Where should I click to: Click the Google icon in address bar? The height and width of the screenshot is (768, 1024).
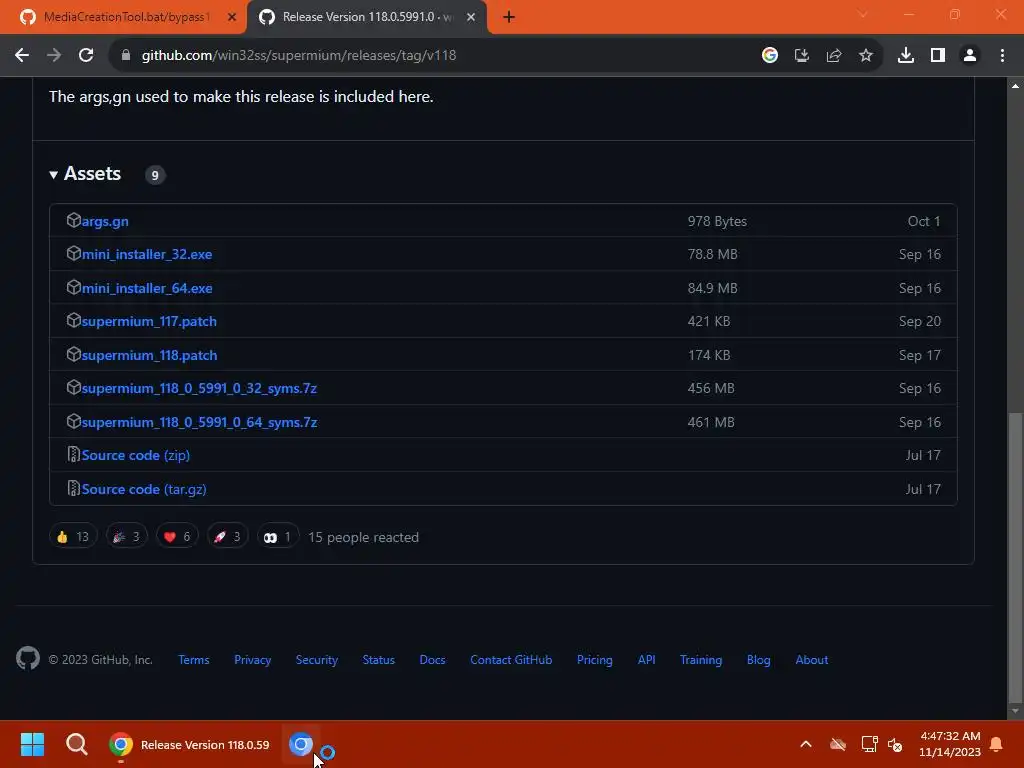click(x=770, y=56)
